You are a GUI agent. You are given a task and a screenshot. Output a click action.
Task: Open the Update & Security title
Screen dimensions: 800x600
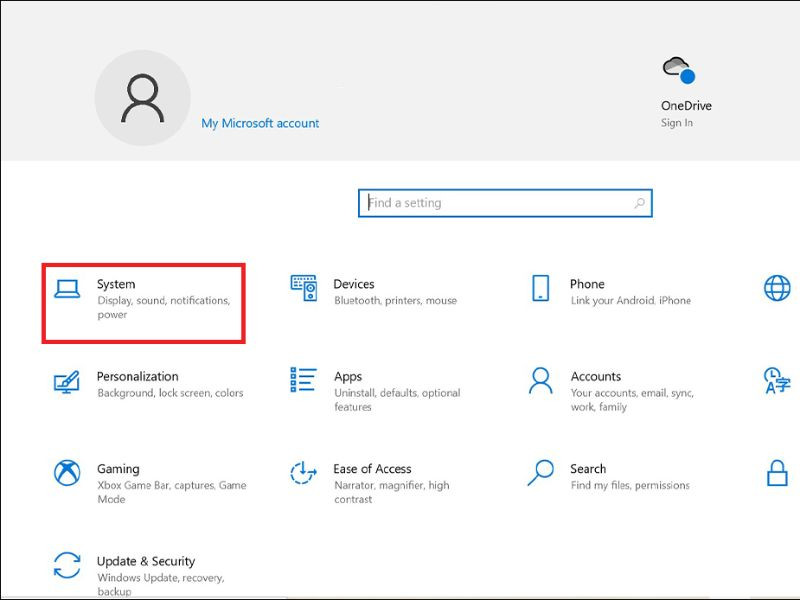point(146,561)
